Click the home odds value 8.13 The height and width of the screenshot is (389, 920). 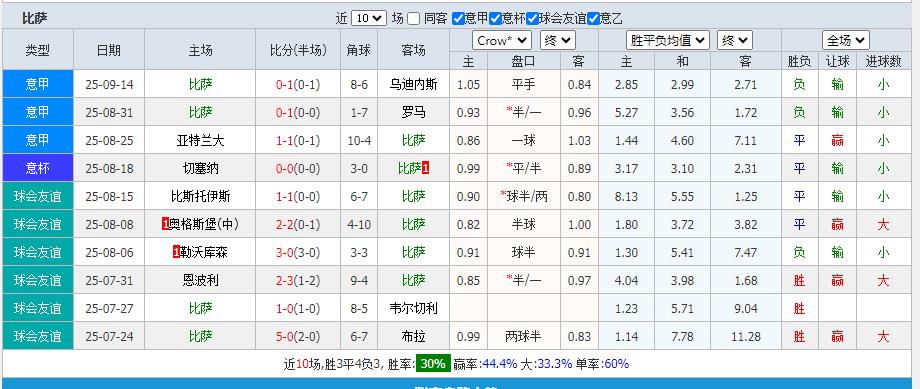click(x=626, y=197)
